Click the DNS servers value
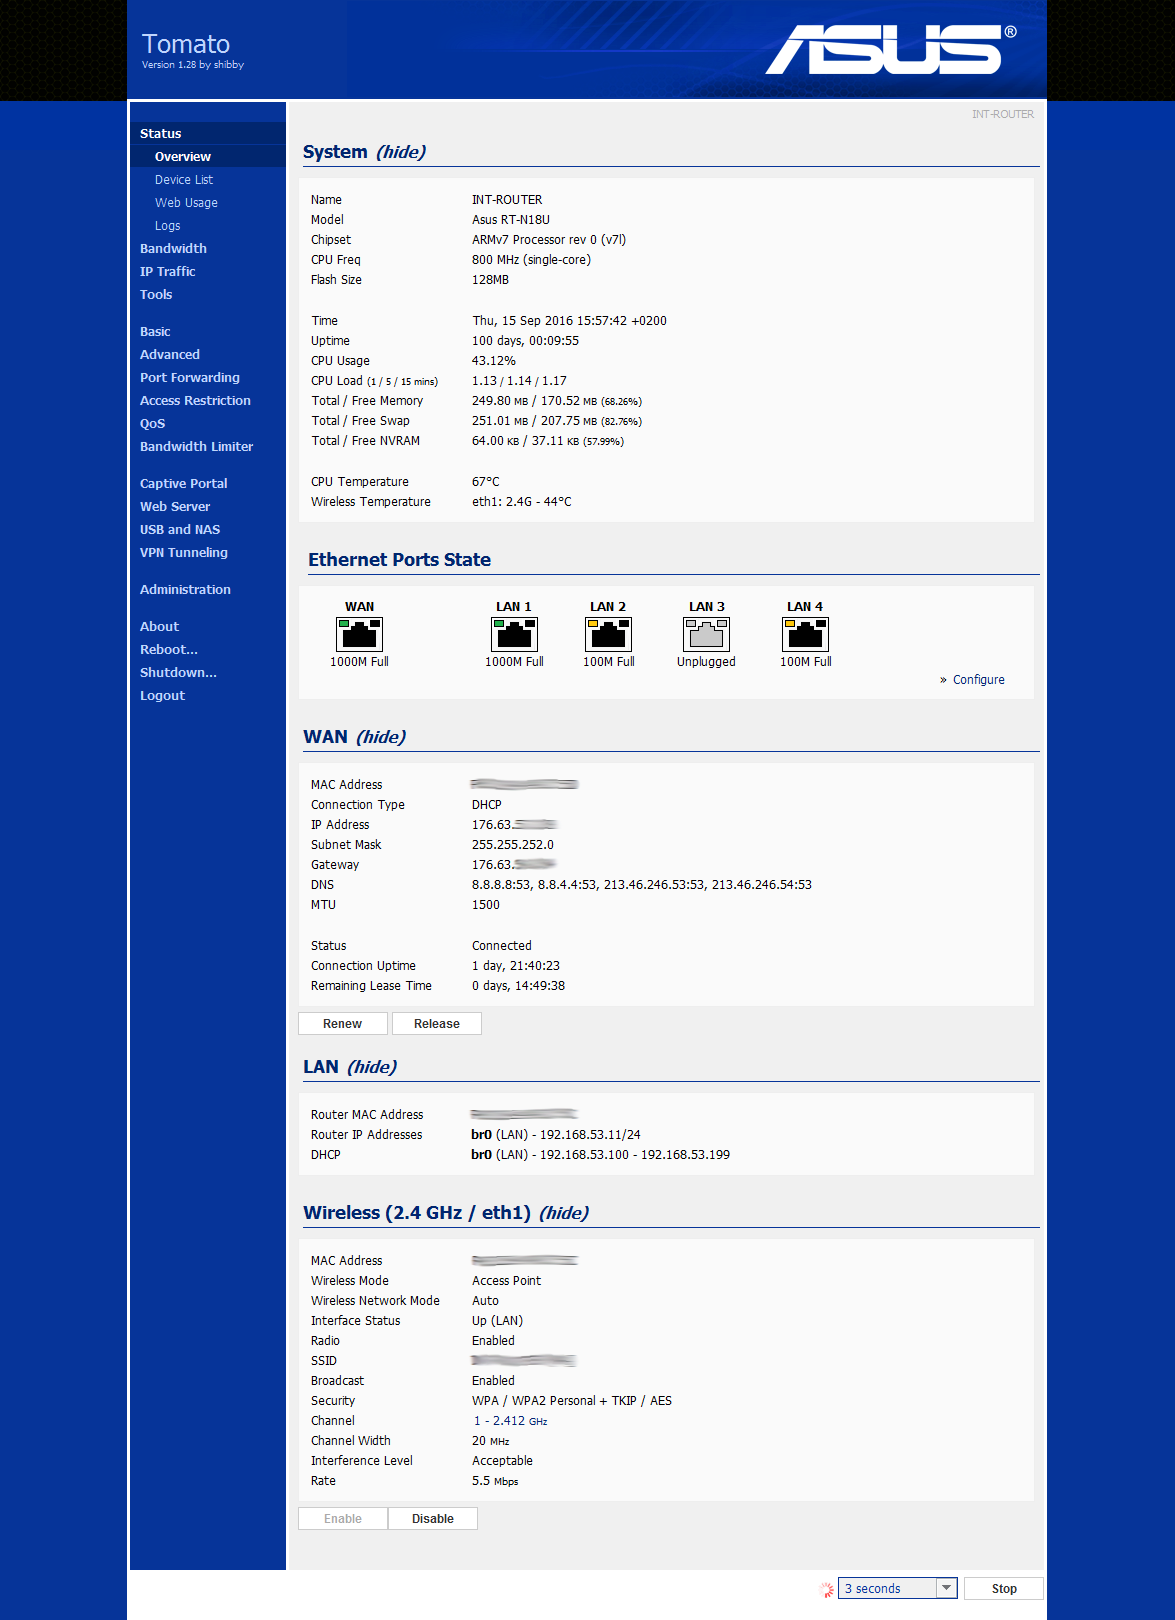 click(642, 885)
